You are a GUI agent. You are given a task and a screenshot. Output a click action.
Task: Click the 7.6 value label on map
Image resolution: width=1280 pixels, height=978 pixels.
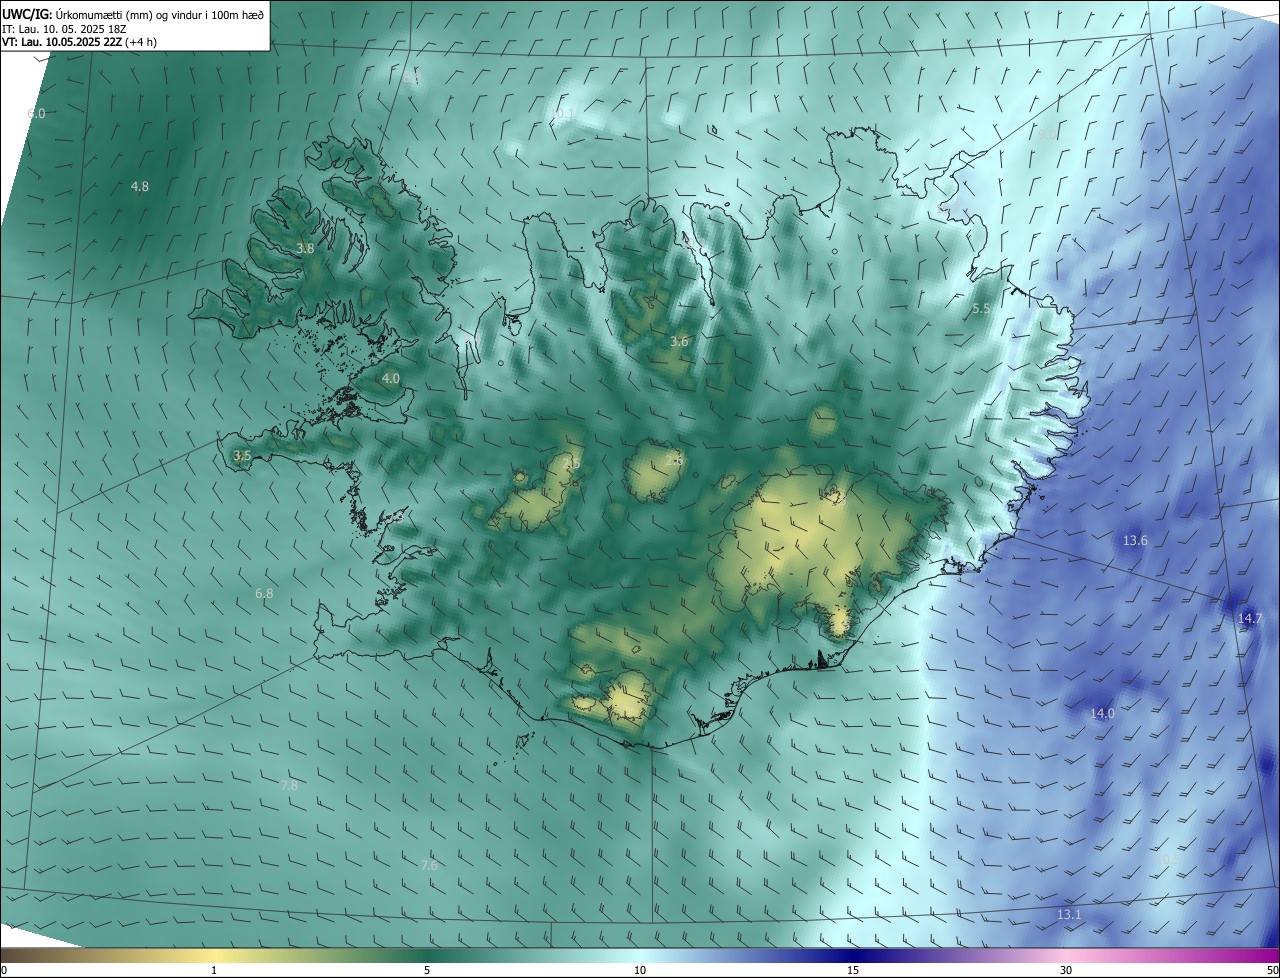coord(429,865)
